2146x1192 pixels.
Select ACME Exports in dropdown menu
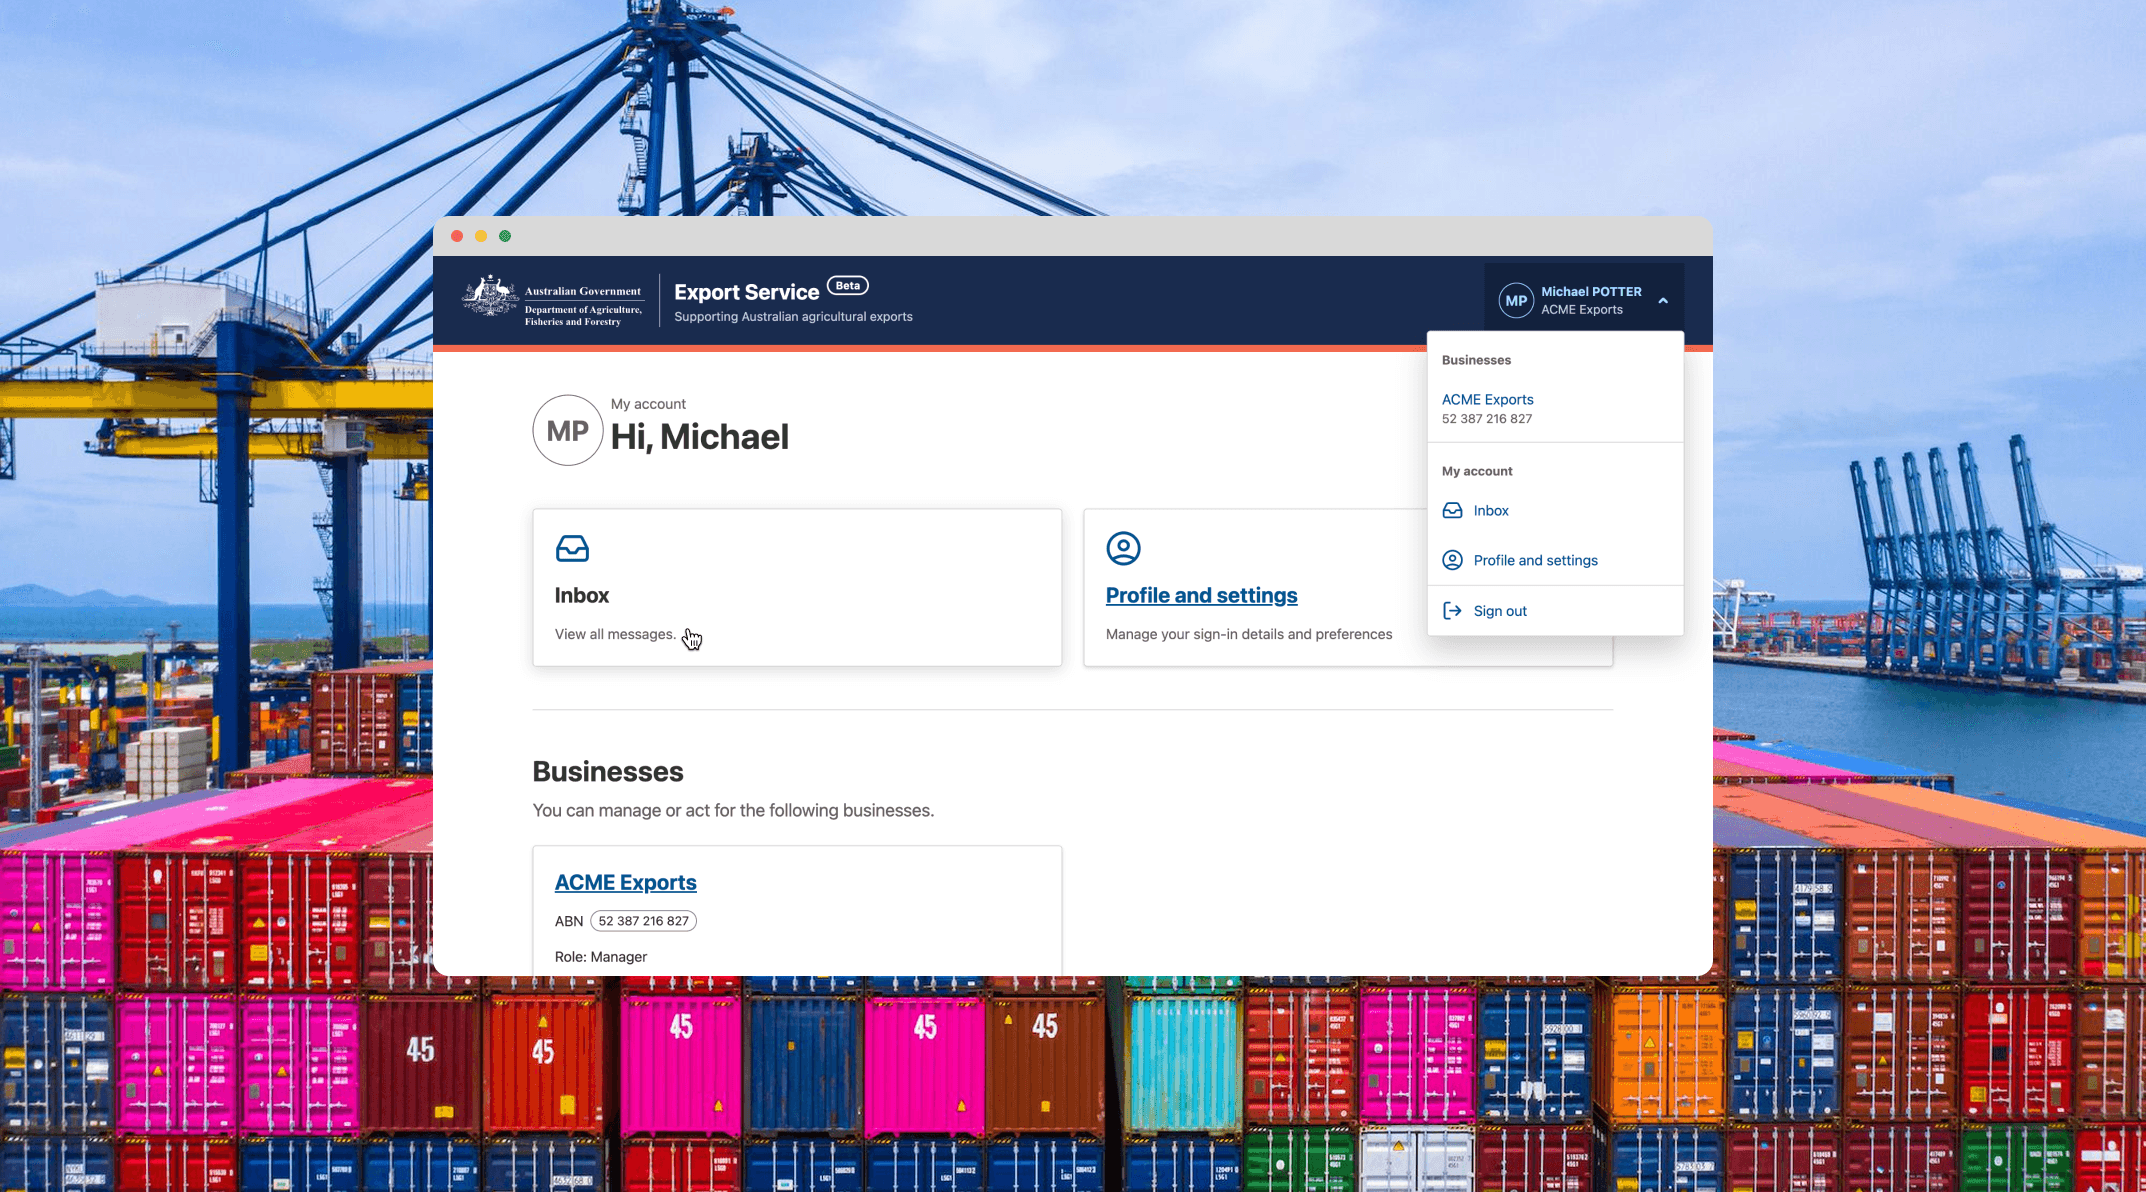click(x=1487, y=400)
